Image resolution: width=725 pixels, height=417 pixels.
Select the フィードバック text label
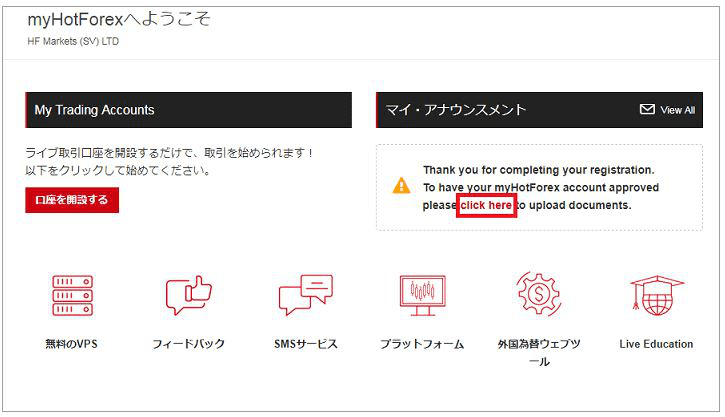point(188,344)
